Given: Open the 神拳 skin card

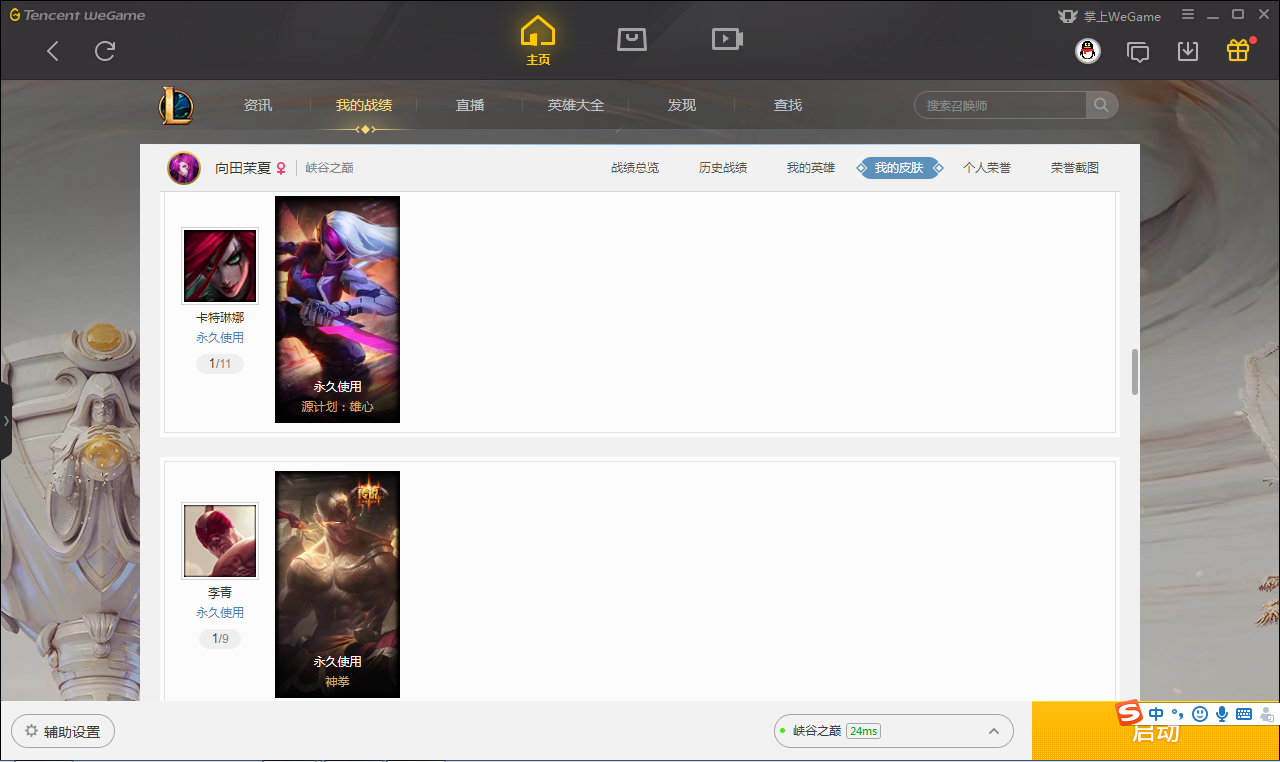Looking at the screenshot, I should 337,584.
